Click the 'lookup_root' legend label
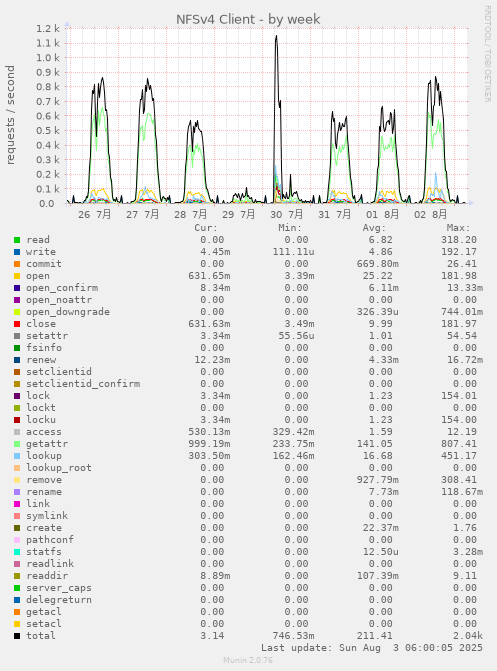 click(59, 468)
